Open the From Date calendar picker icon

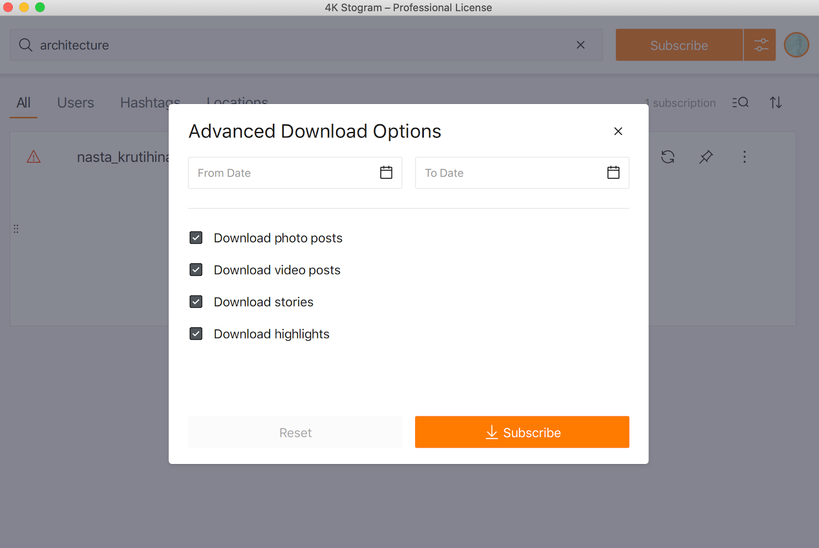(x=386, y=173)
